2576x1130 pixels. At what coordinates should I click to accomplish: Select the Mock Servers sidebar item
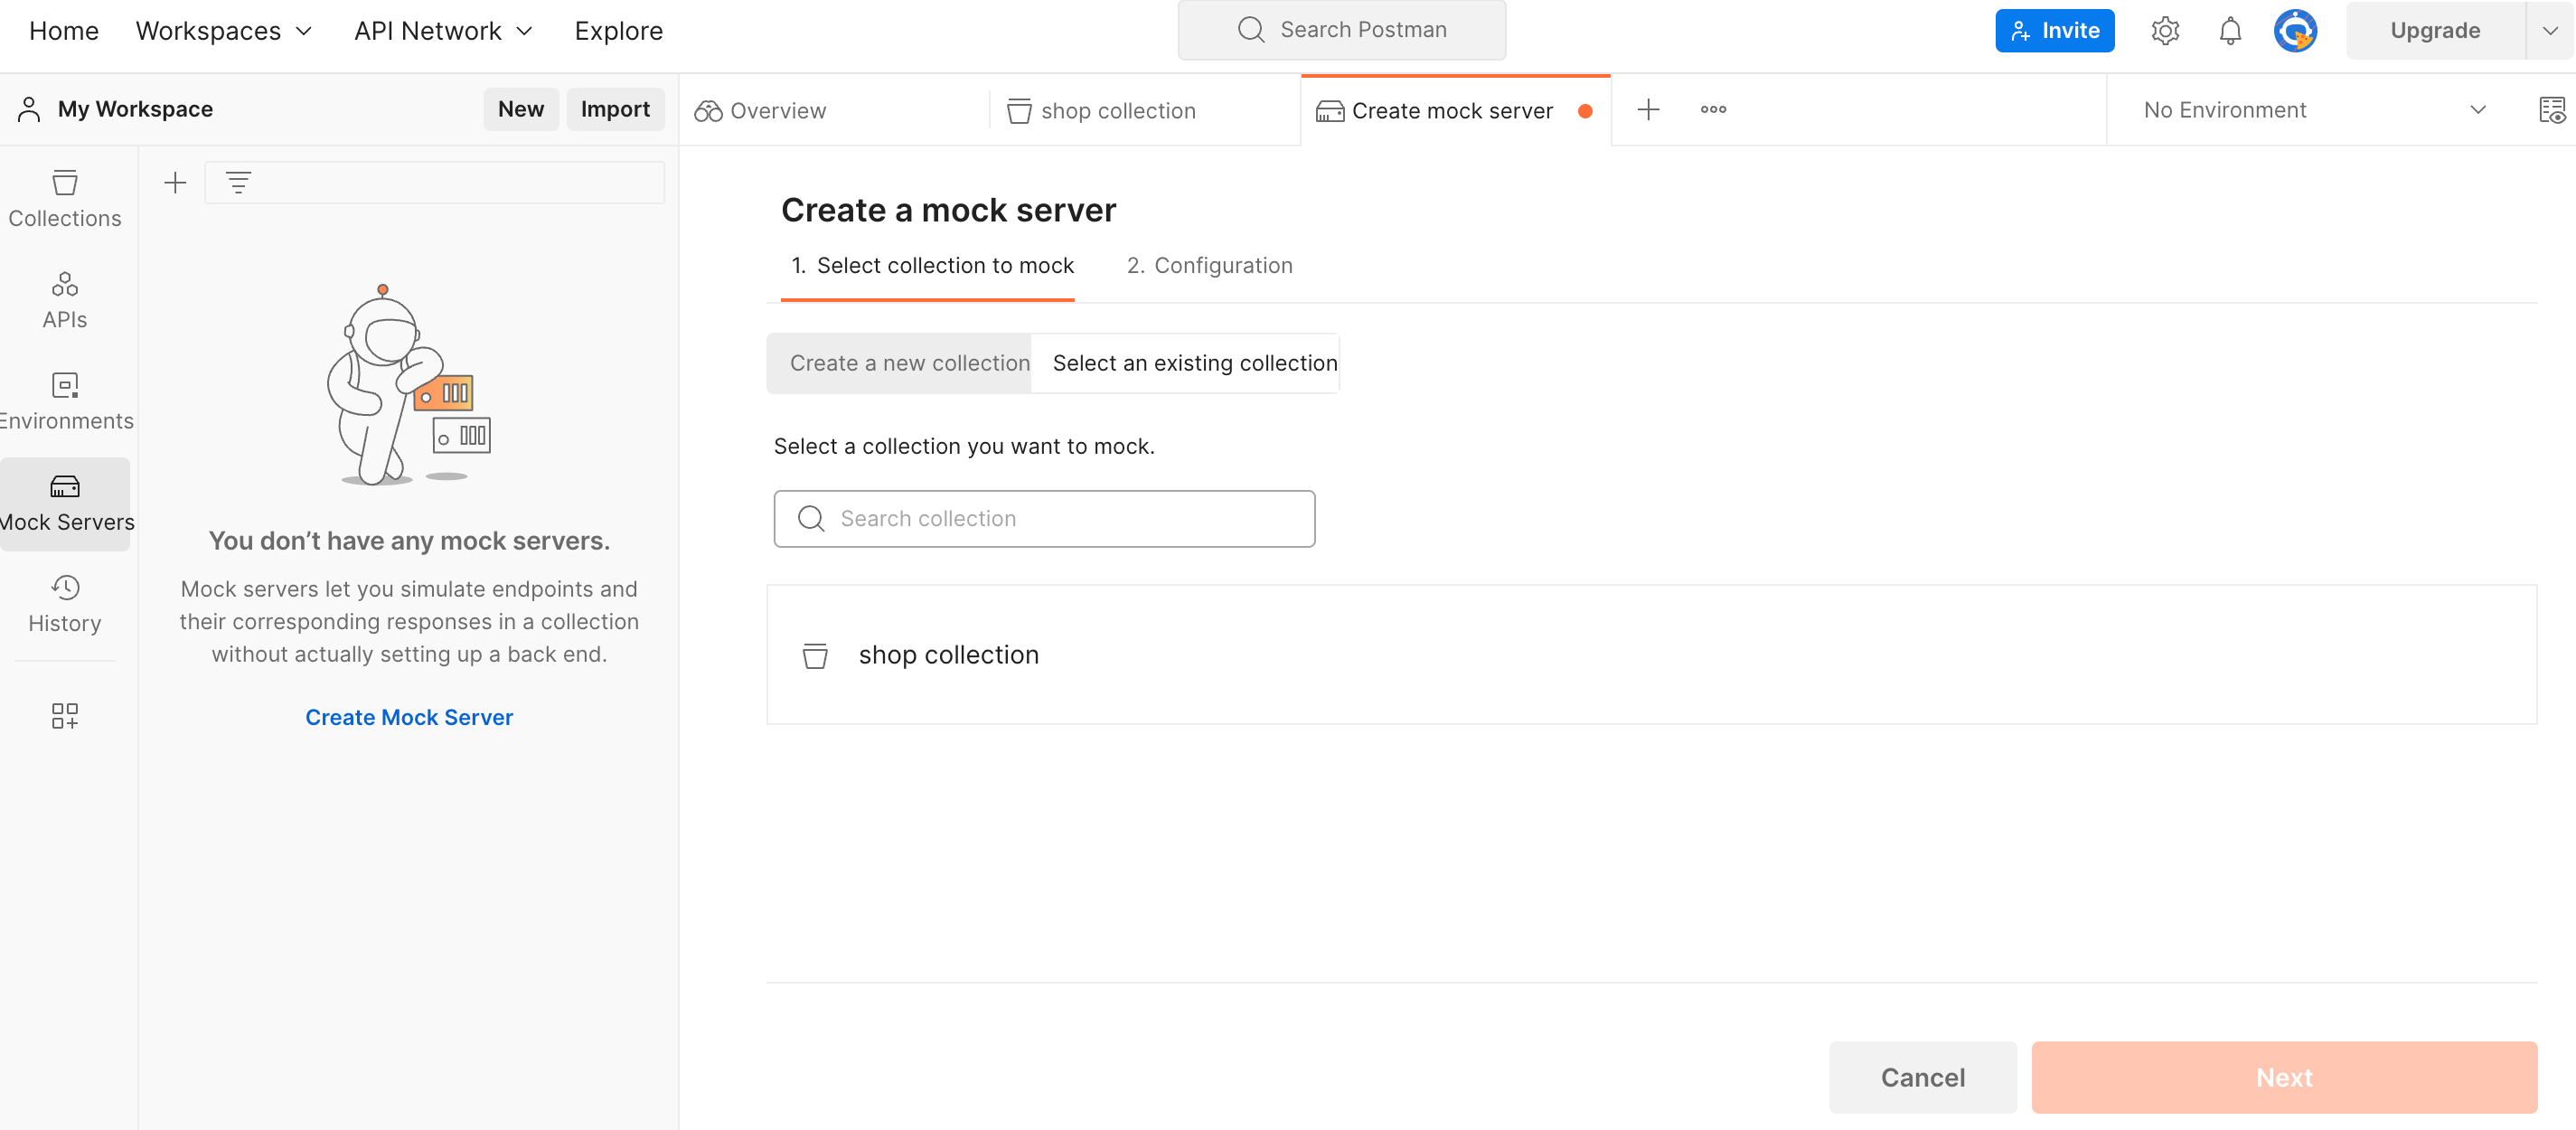point(65,503)
